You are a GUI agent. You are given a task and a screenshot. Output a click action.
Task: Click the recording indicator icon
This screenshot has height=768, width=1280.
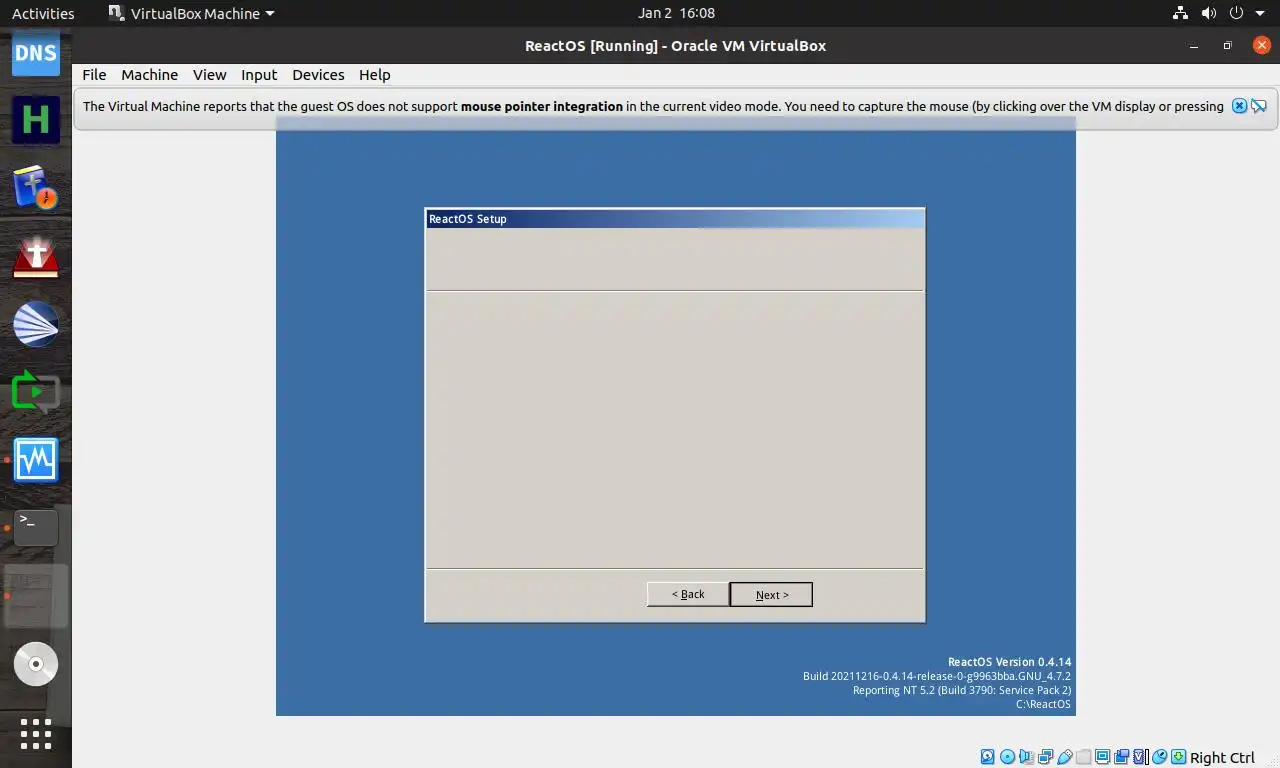click(x=1122, y=757)
